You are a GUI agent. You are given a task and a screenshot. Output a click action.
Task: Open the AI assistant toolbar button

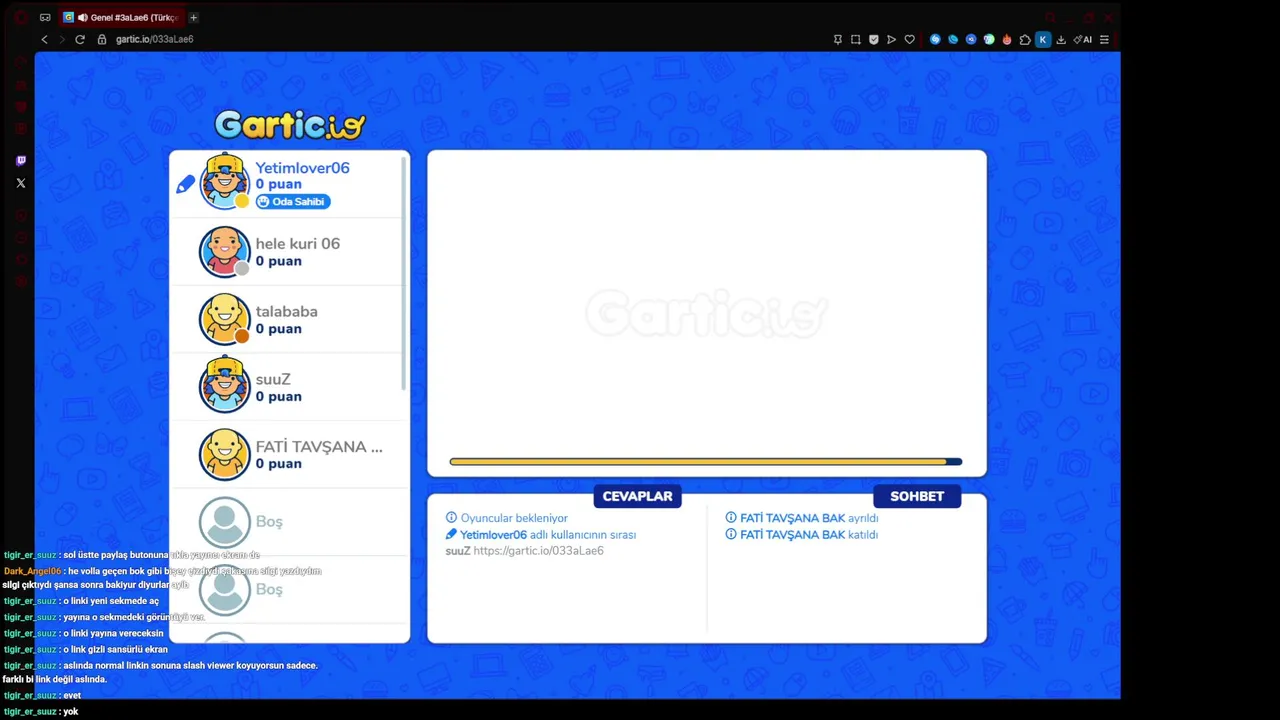(1082, 39)
